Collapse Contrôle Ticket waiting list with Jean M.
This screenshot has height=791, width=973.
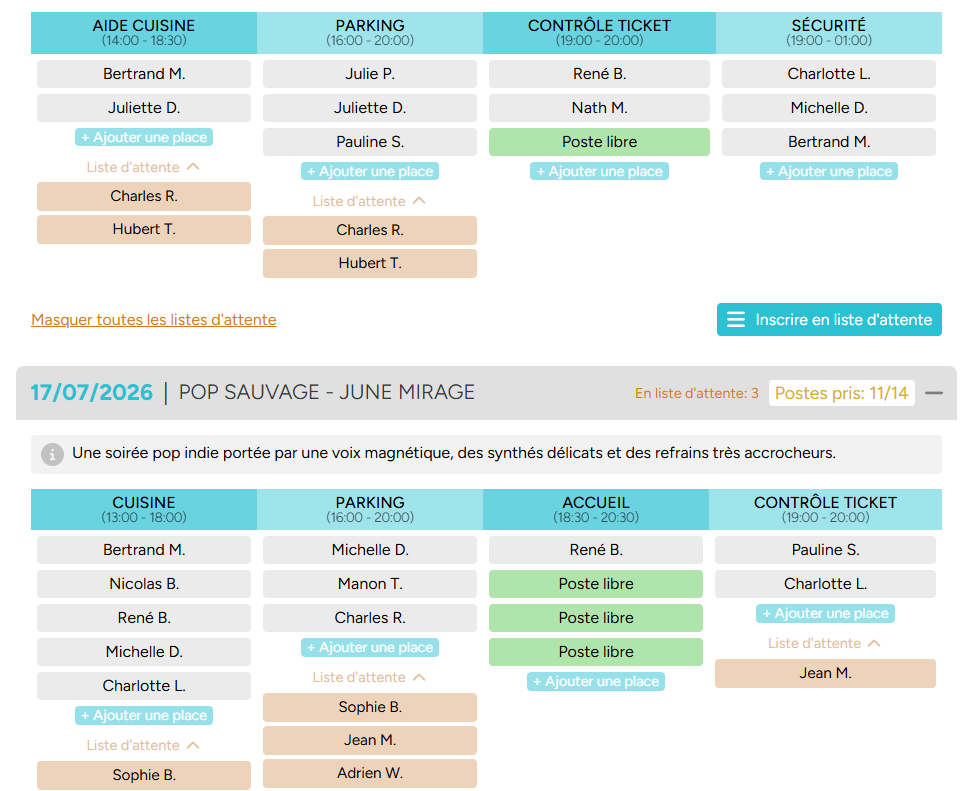click(824, 643)
